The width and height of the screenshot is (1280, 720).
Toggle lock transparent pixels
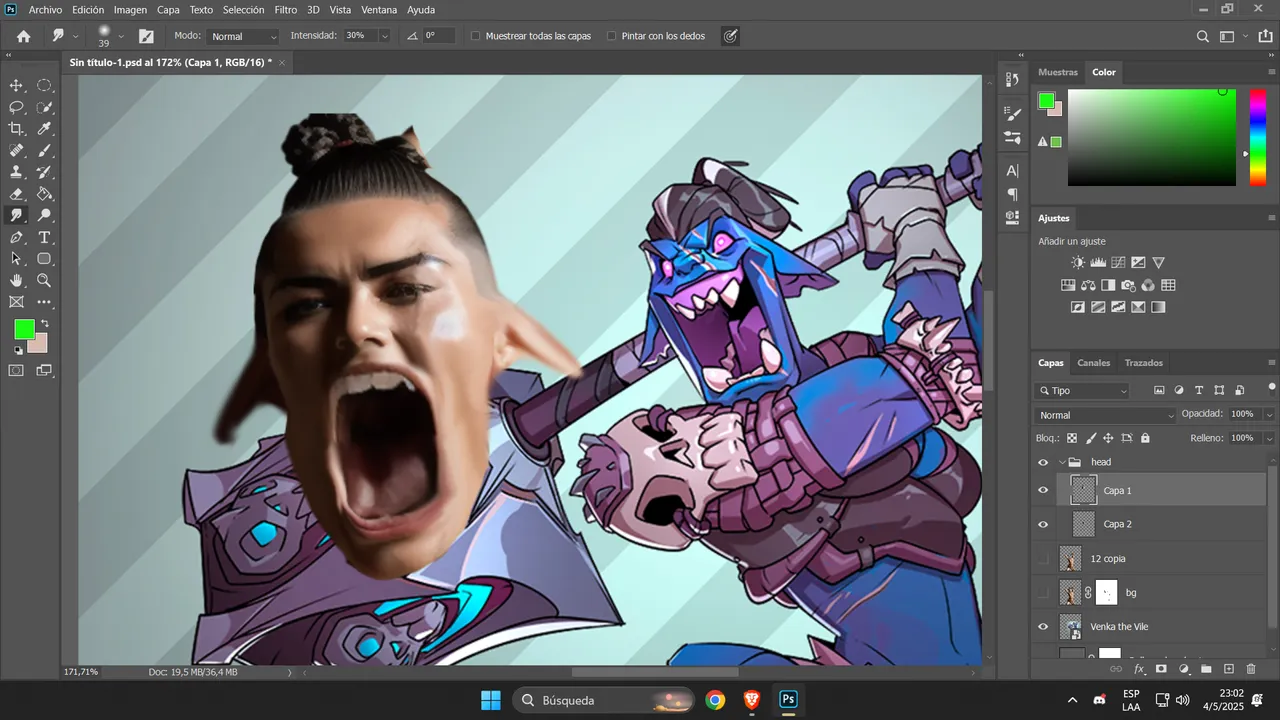[x=1072, y=438]
